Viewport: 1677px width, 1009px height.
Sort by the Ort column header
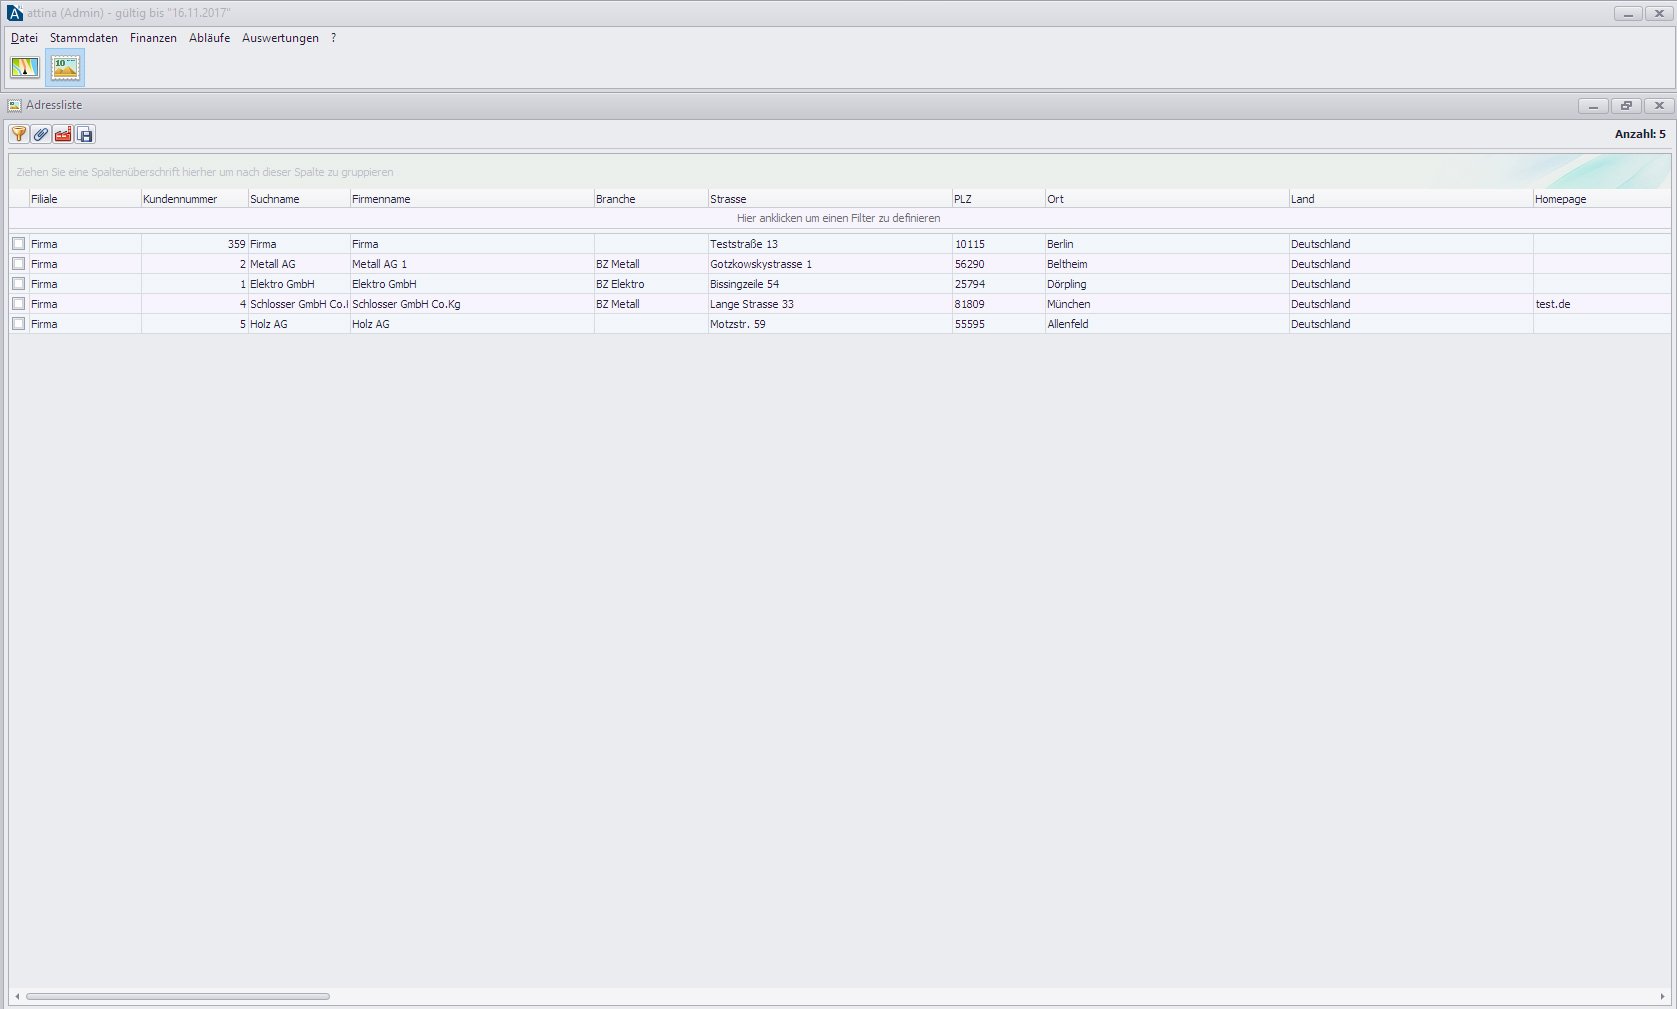[1167, 199]
